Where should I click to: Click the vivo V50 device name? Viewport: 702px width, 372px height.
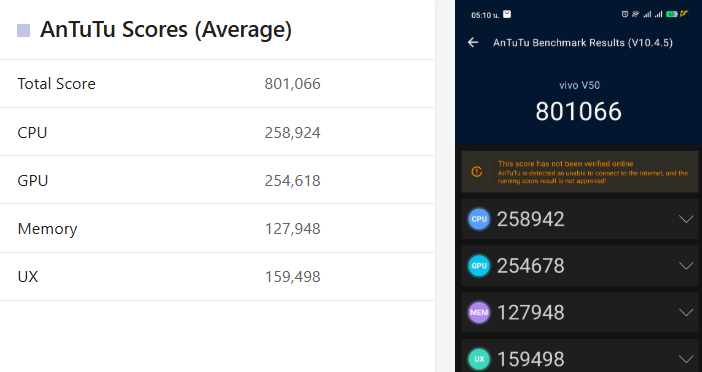click(579, 85)
